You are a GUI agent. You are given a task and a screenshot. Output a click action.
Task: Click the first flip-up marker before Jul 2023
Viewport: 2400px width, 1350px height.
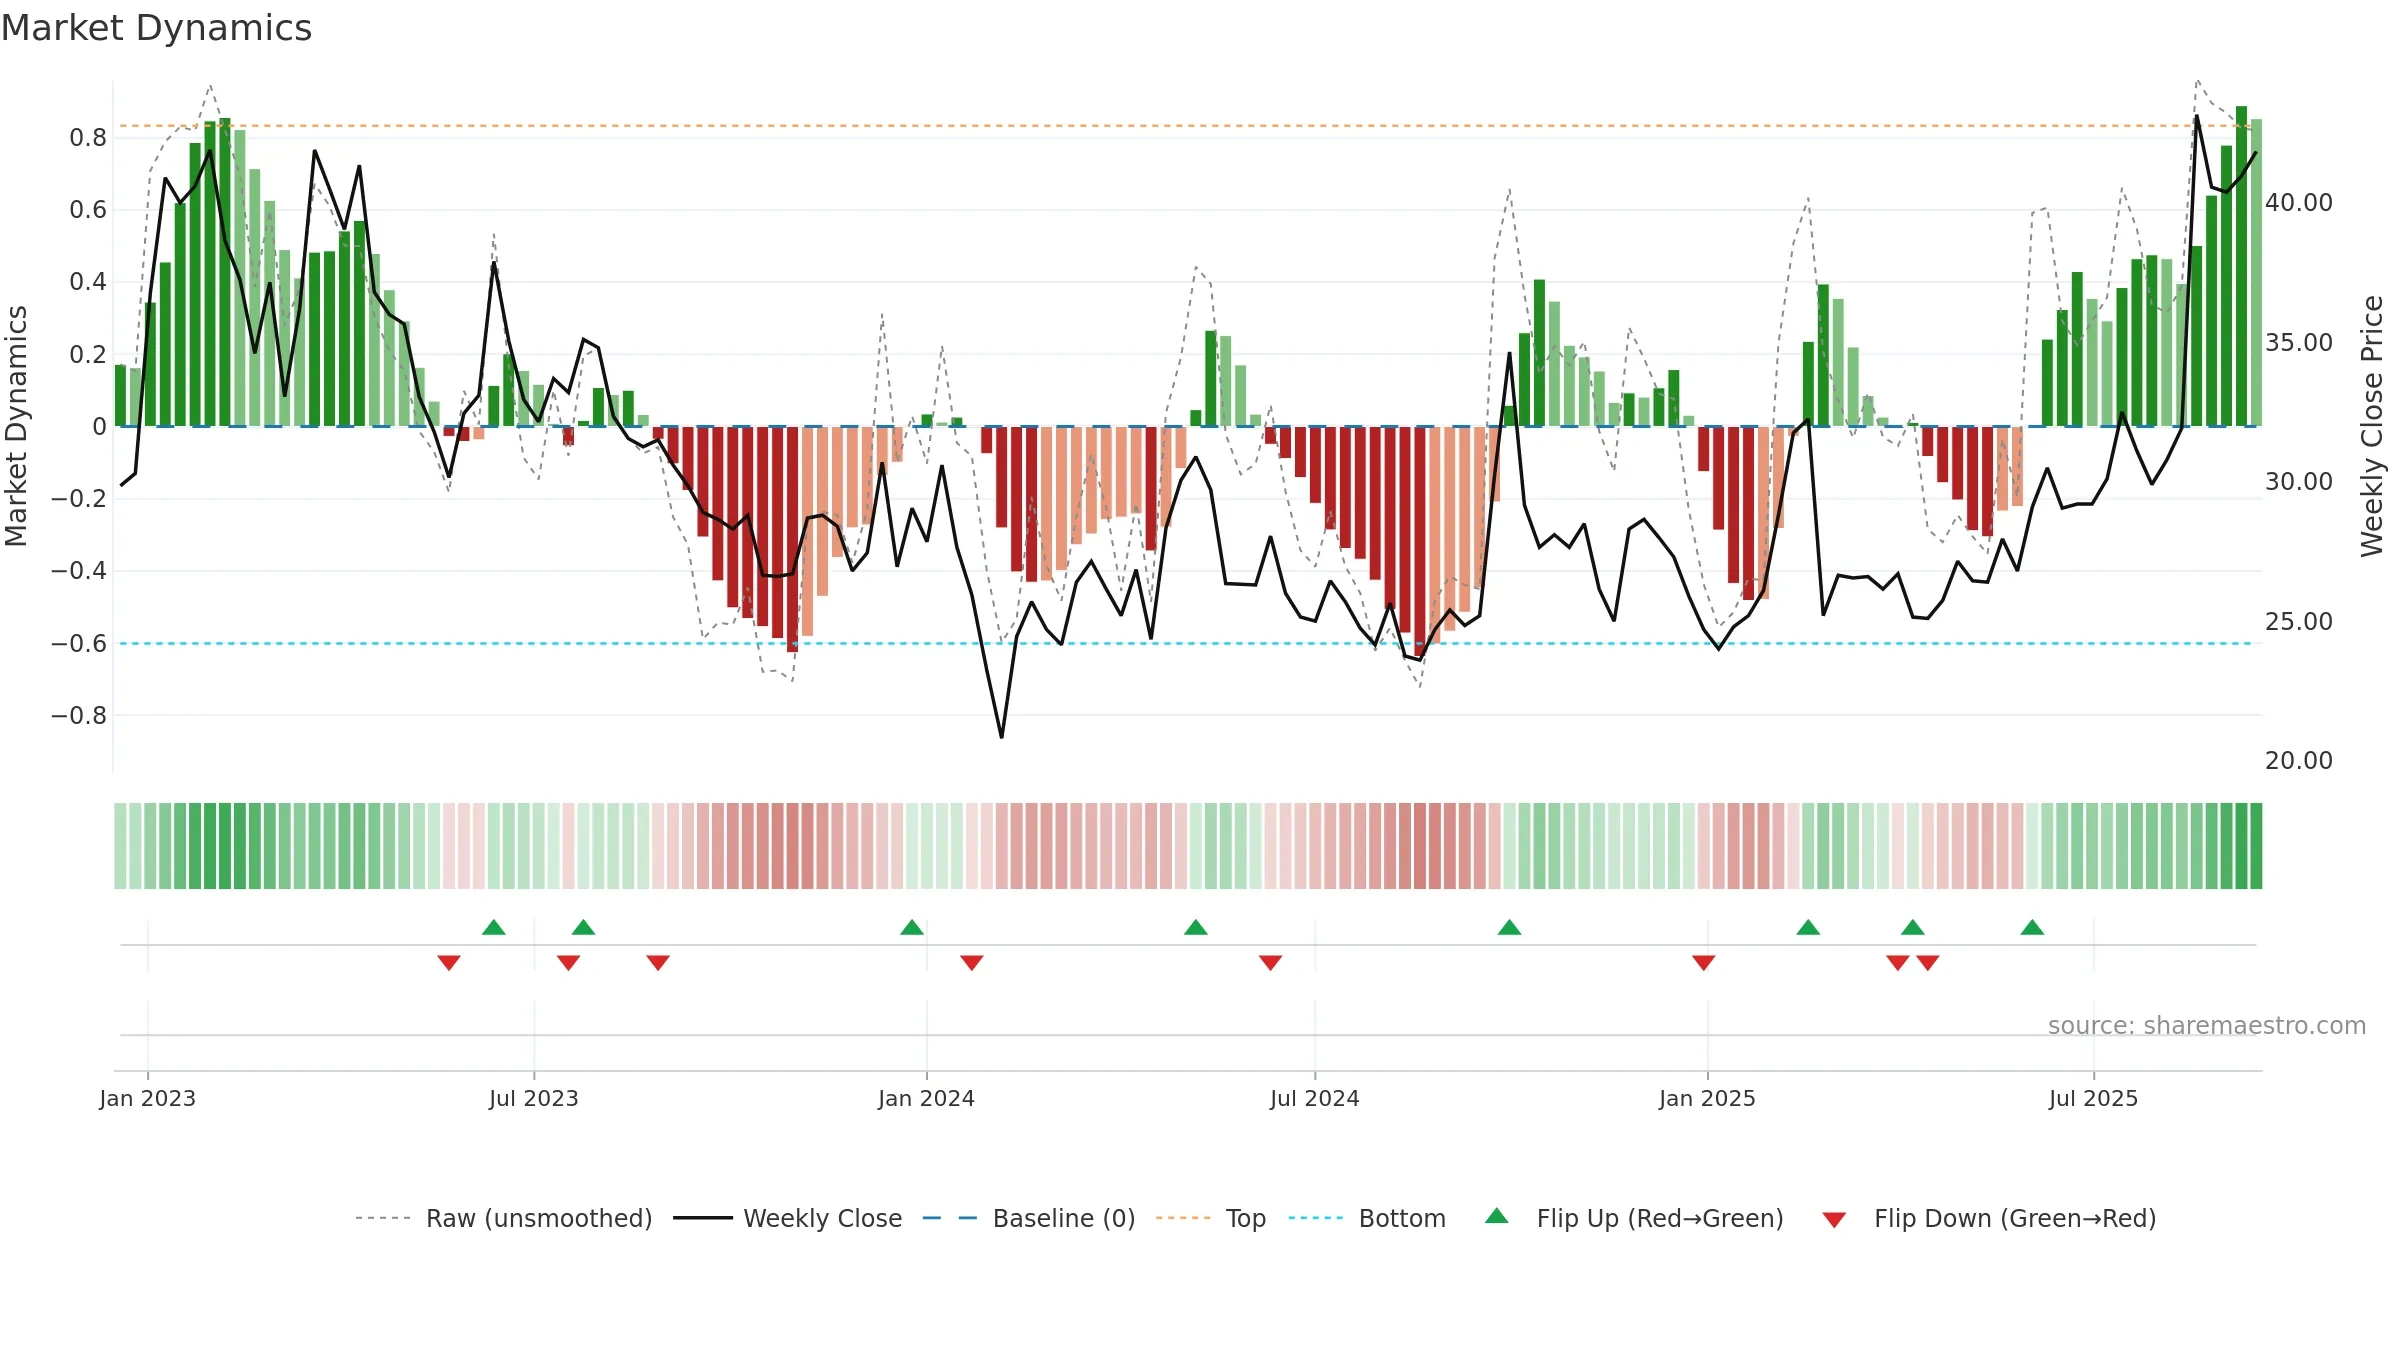point(494,927)
